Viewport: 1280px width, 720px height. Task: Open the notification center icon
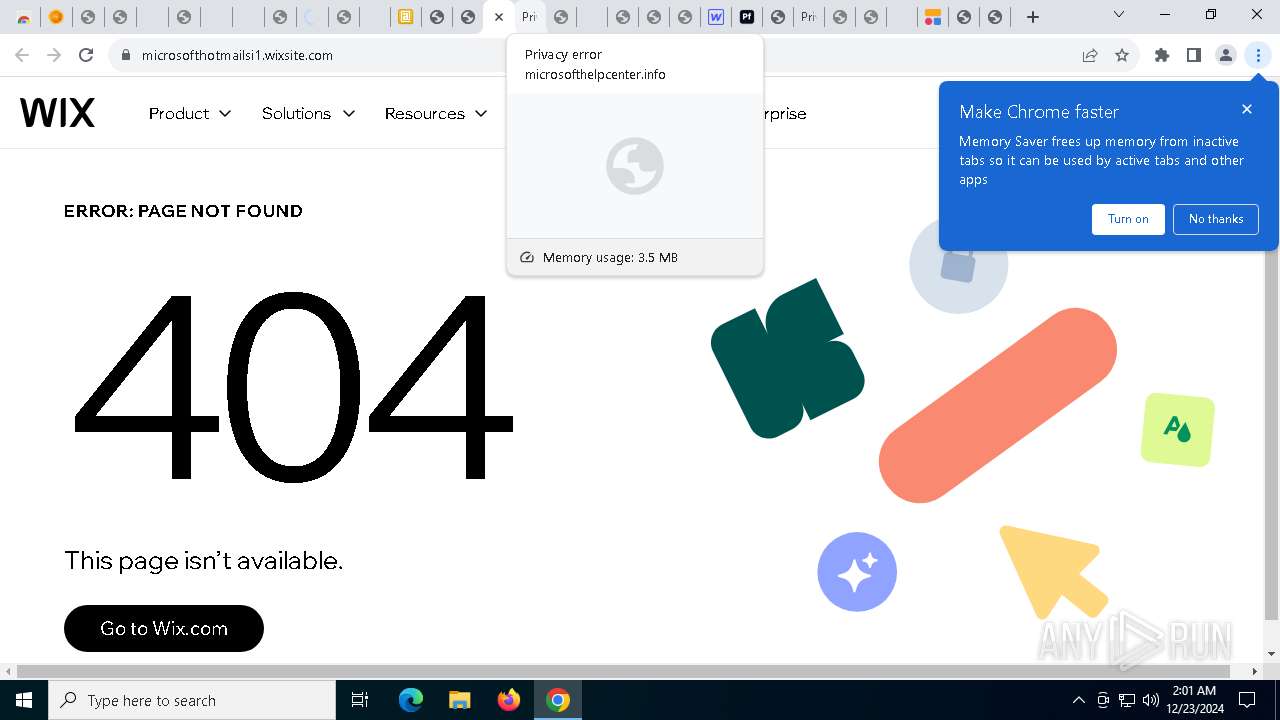[x=1247, y=700]
